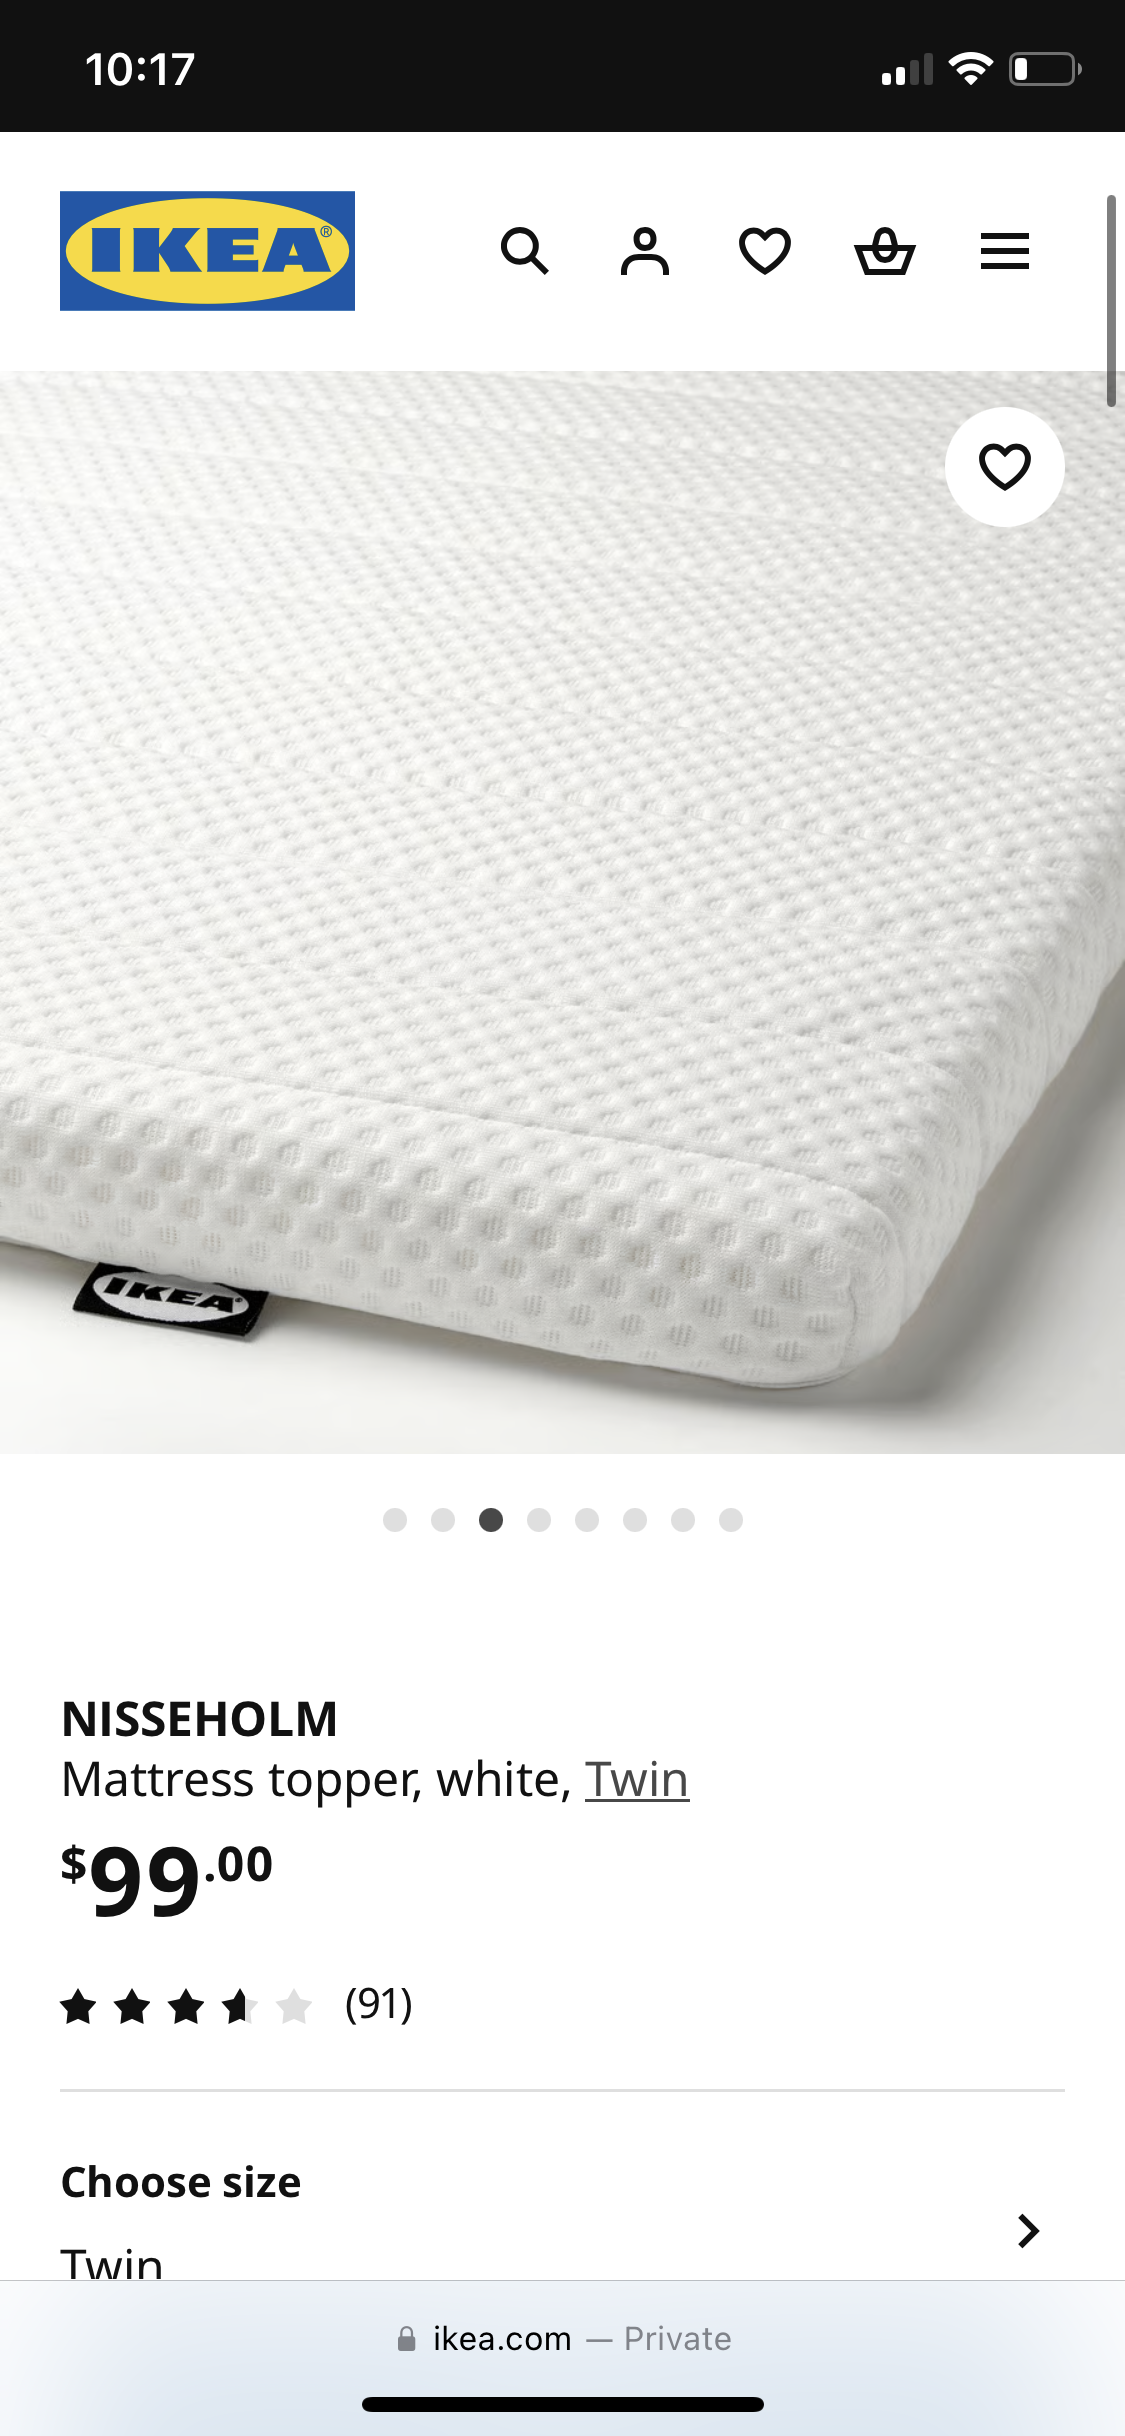Screen dimensions: 1125x2436
Task: Jump to the last carousel dot
Action: coord(731,1520)
